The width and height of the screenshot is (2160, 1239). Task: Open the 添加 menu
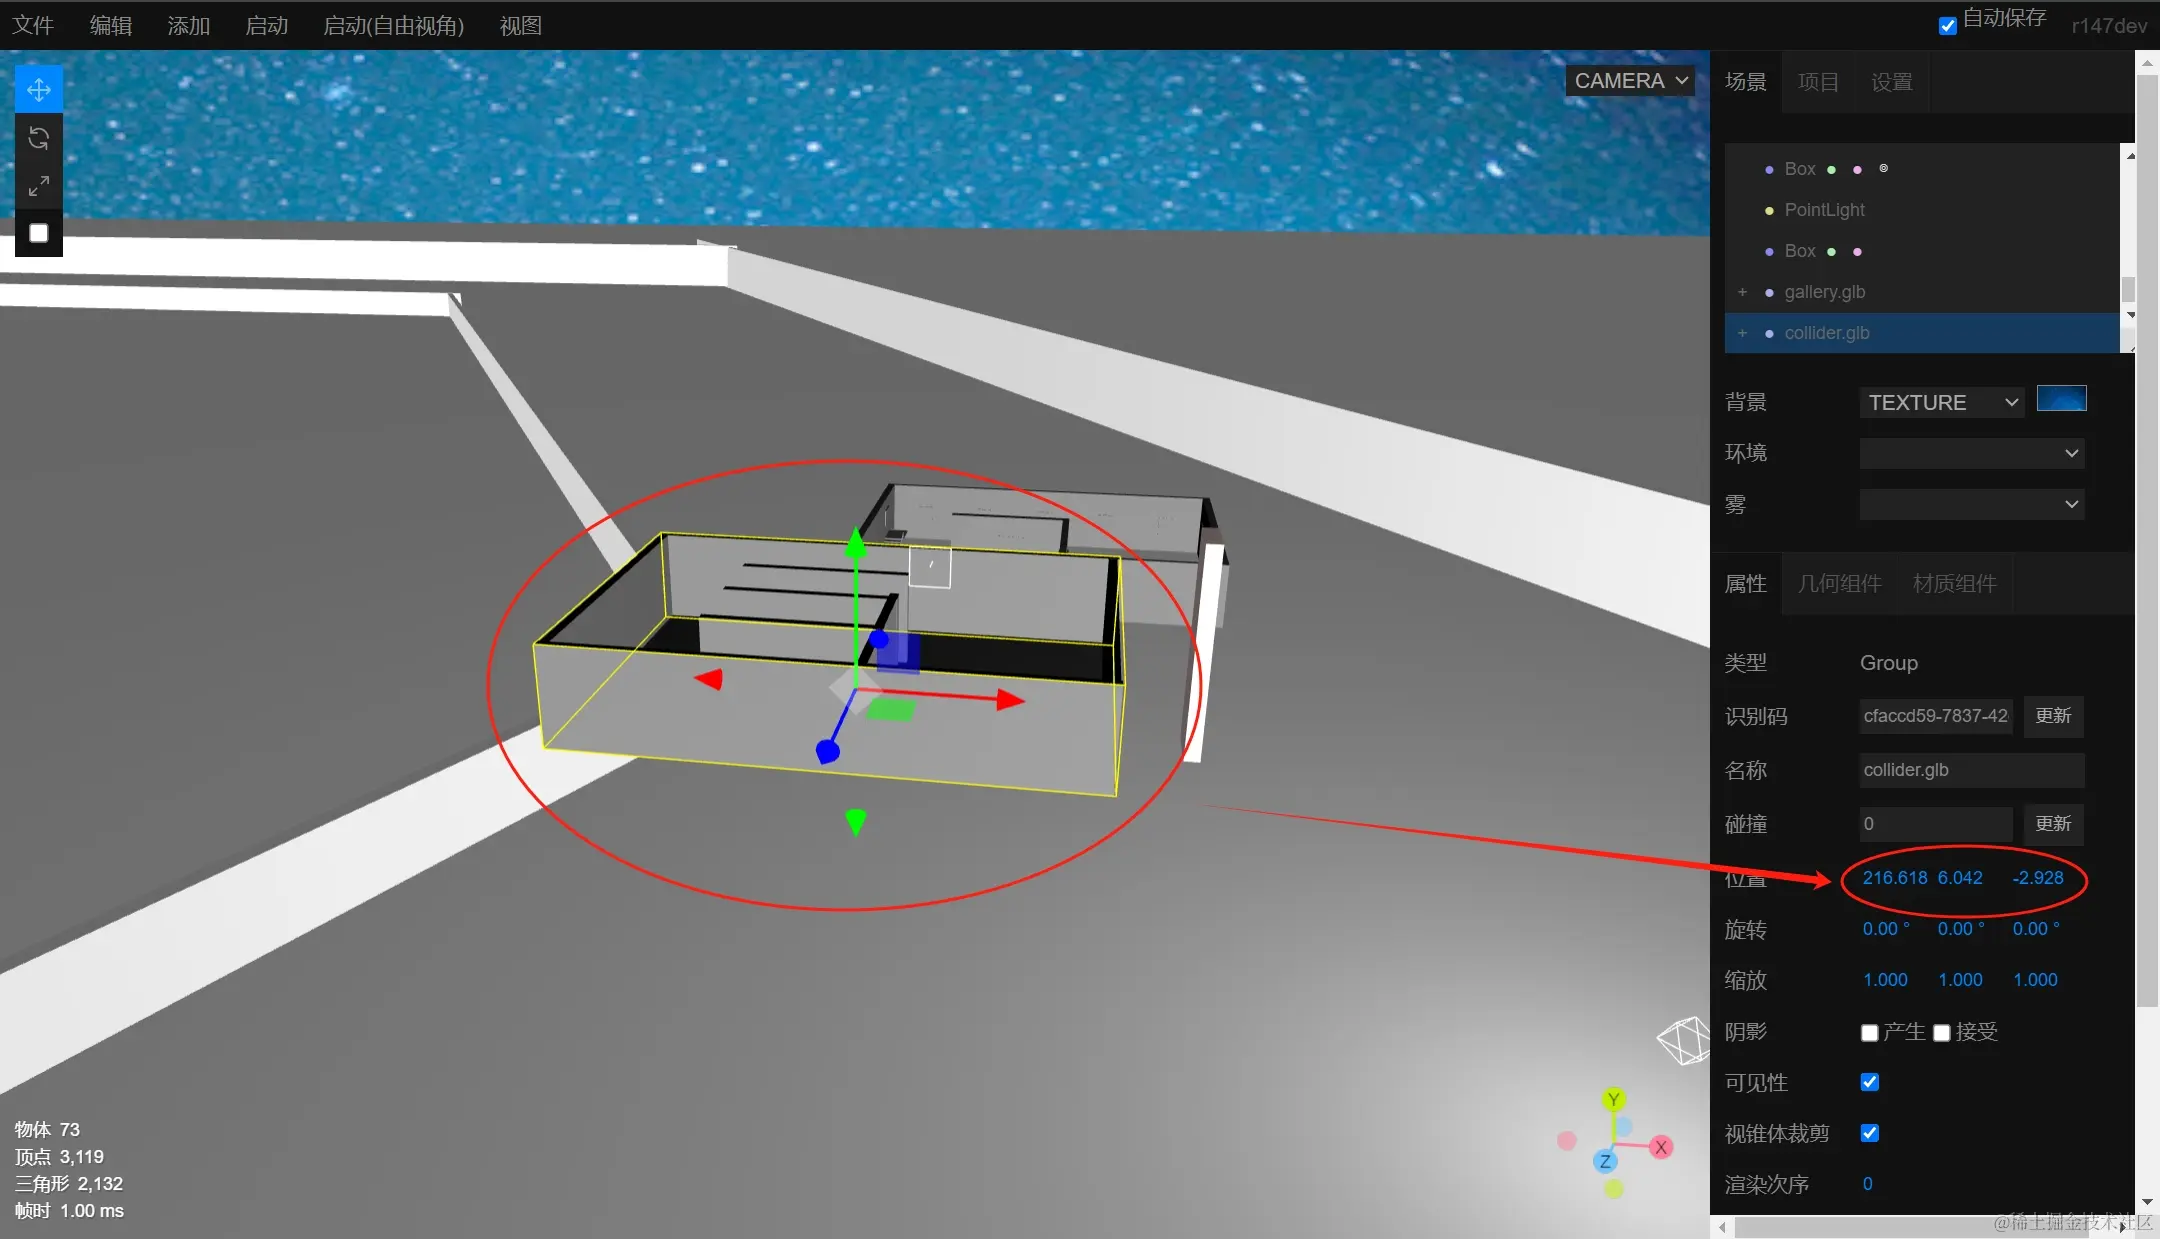point(188,26)
